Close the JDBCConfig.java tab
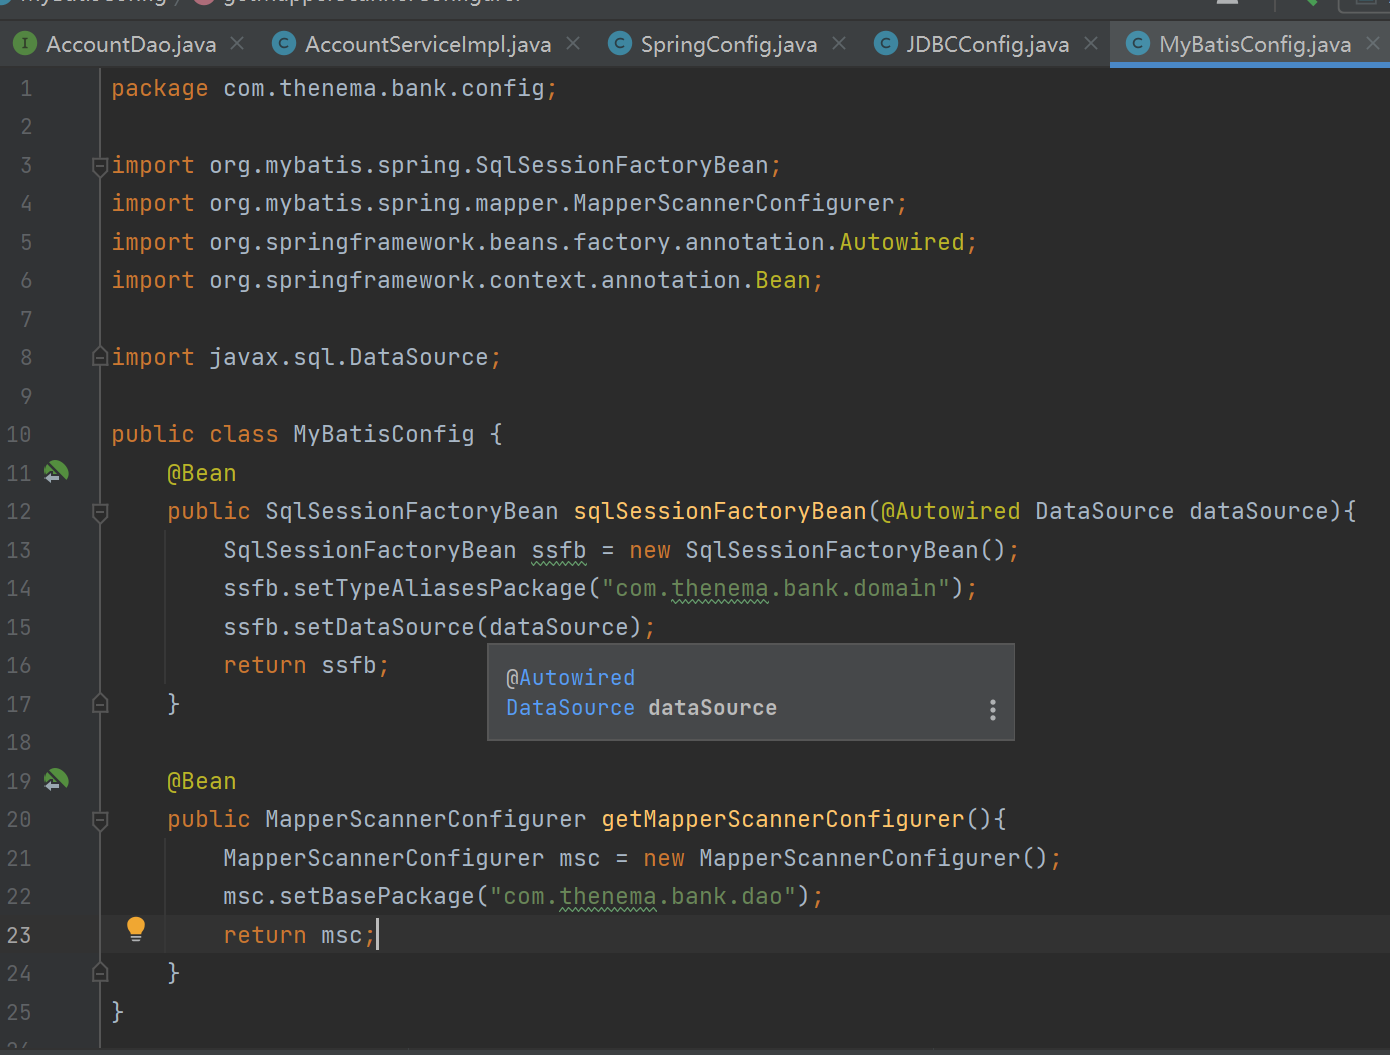 (1091, 44)
